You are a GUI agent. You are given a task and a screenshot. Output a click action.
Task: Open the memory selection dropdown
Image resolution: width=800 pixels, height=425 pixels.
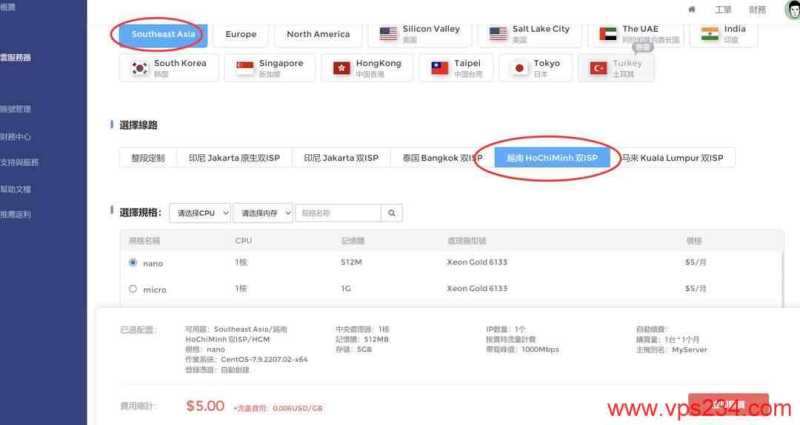[263, 213]
